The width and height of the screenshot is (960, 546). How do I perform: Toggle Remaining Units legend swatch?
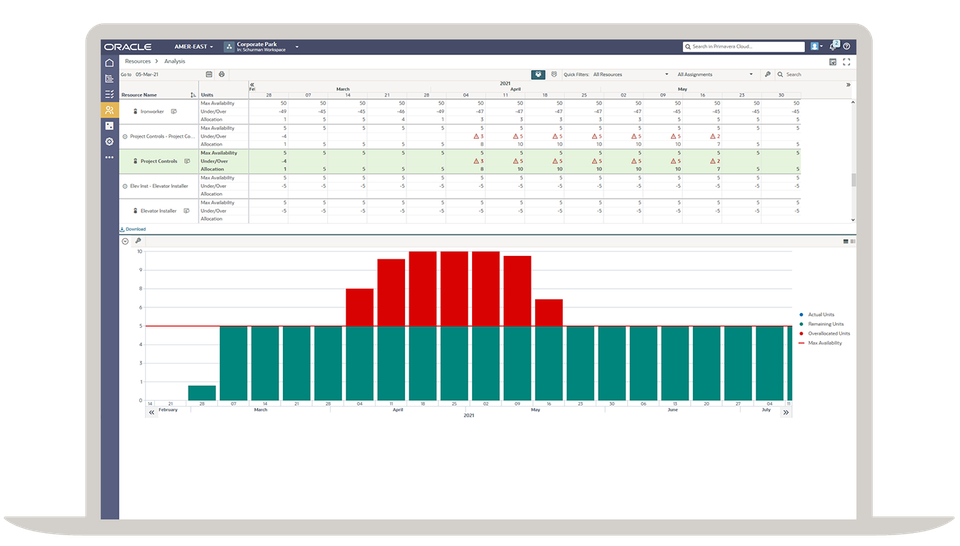[x=801, y=324]
